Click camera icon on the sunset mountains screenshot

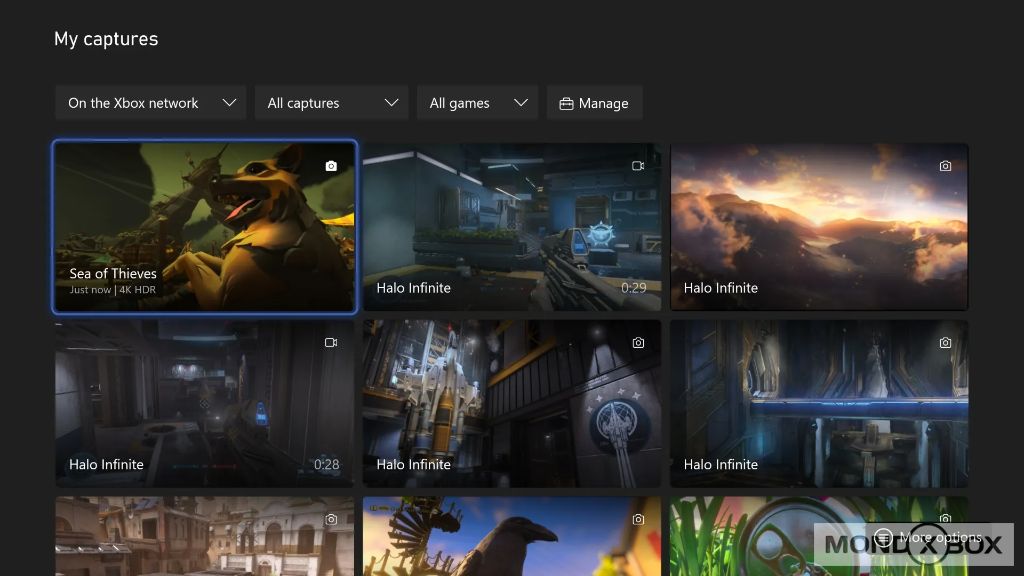tap(945, 166)
